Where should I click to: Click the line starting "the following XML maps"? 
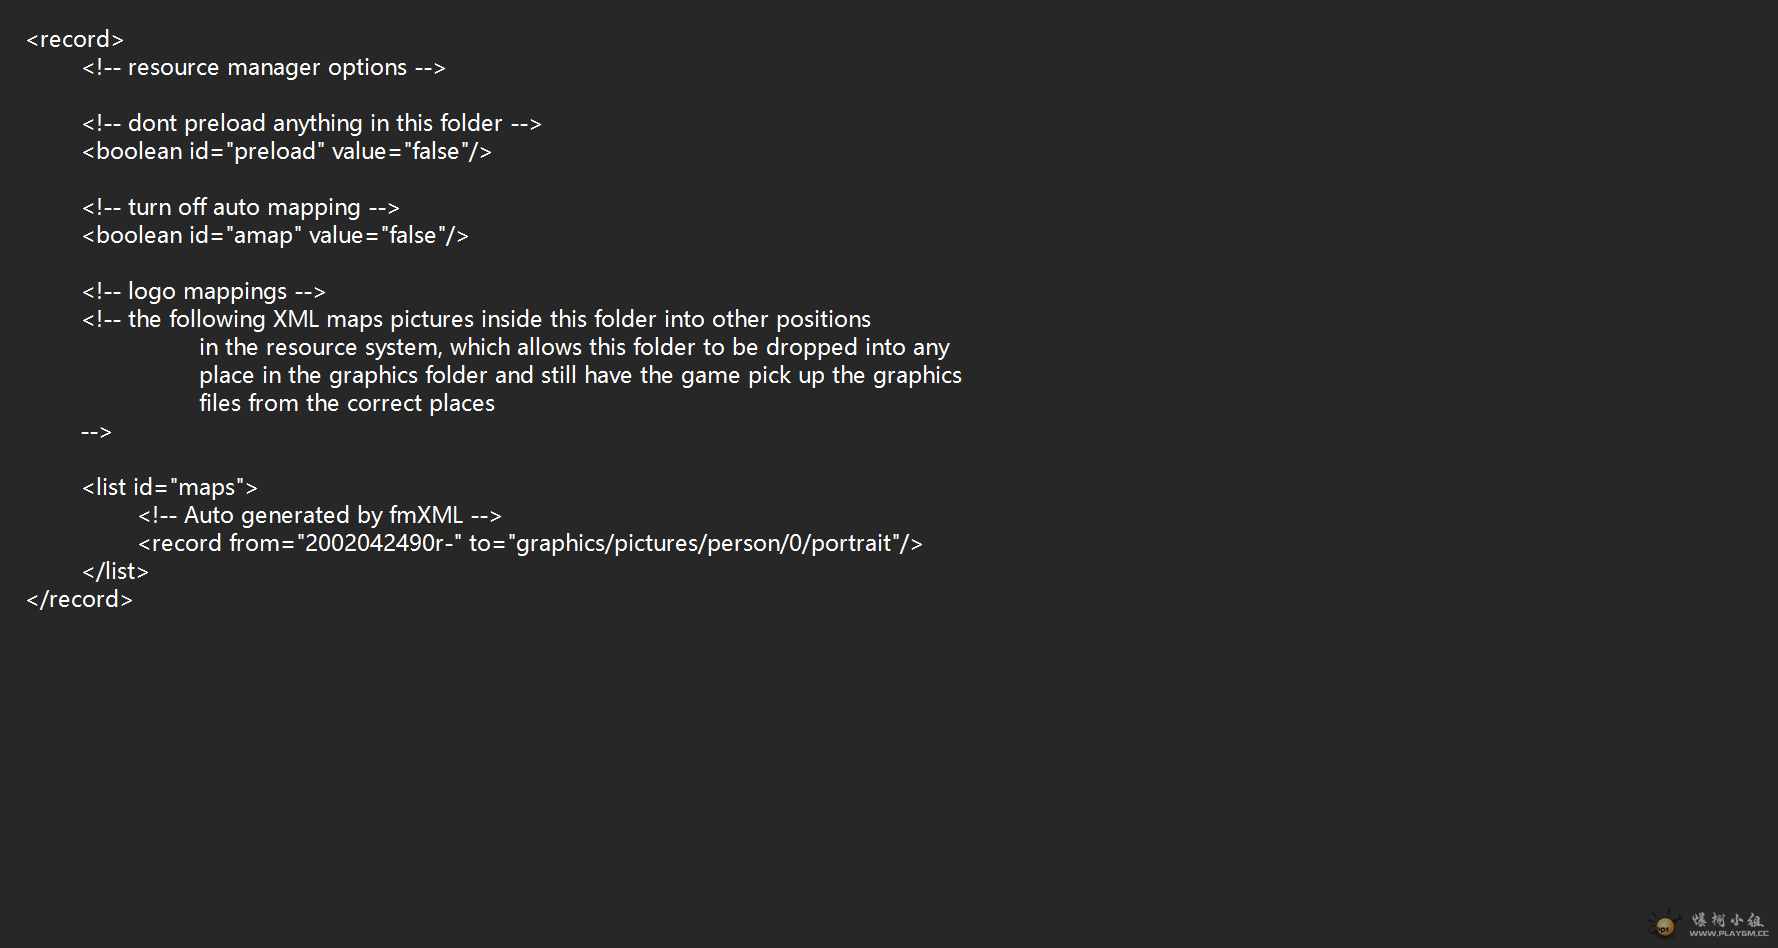tap(477, 320)
